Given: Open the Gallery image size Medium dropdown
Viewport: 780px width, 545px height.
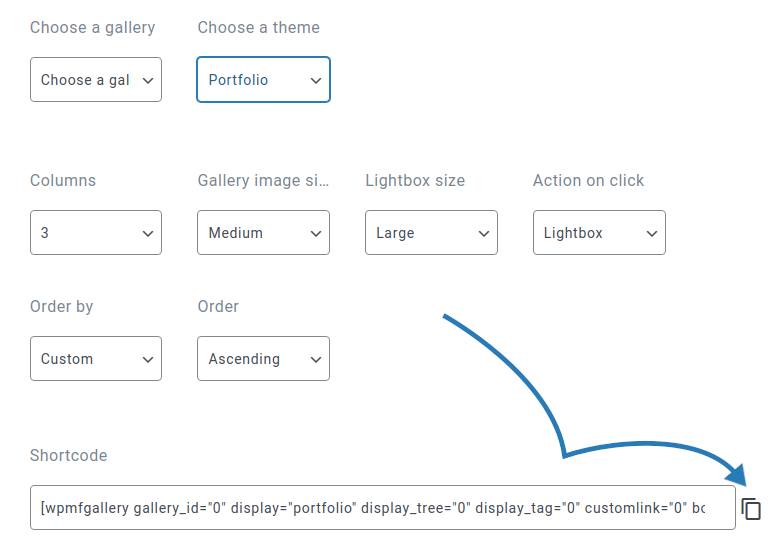Looking at the screenshot, I should [263, 233].
